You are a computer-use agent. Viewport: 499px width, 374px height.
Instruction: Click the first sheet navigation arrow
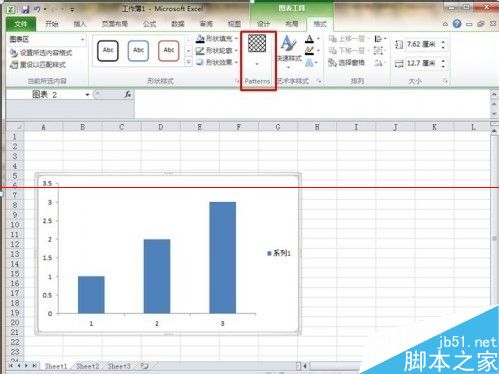pos(11,366)
